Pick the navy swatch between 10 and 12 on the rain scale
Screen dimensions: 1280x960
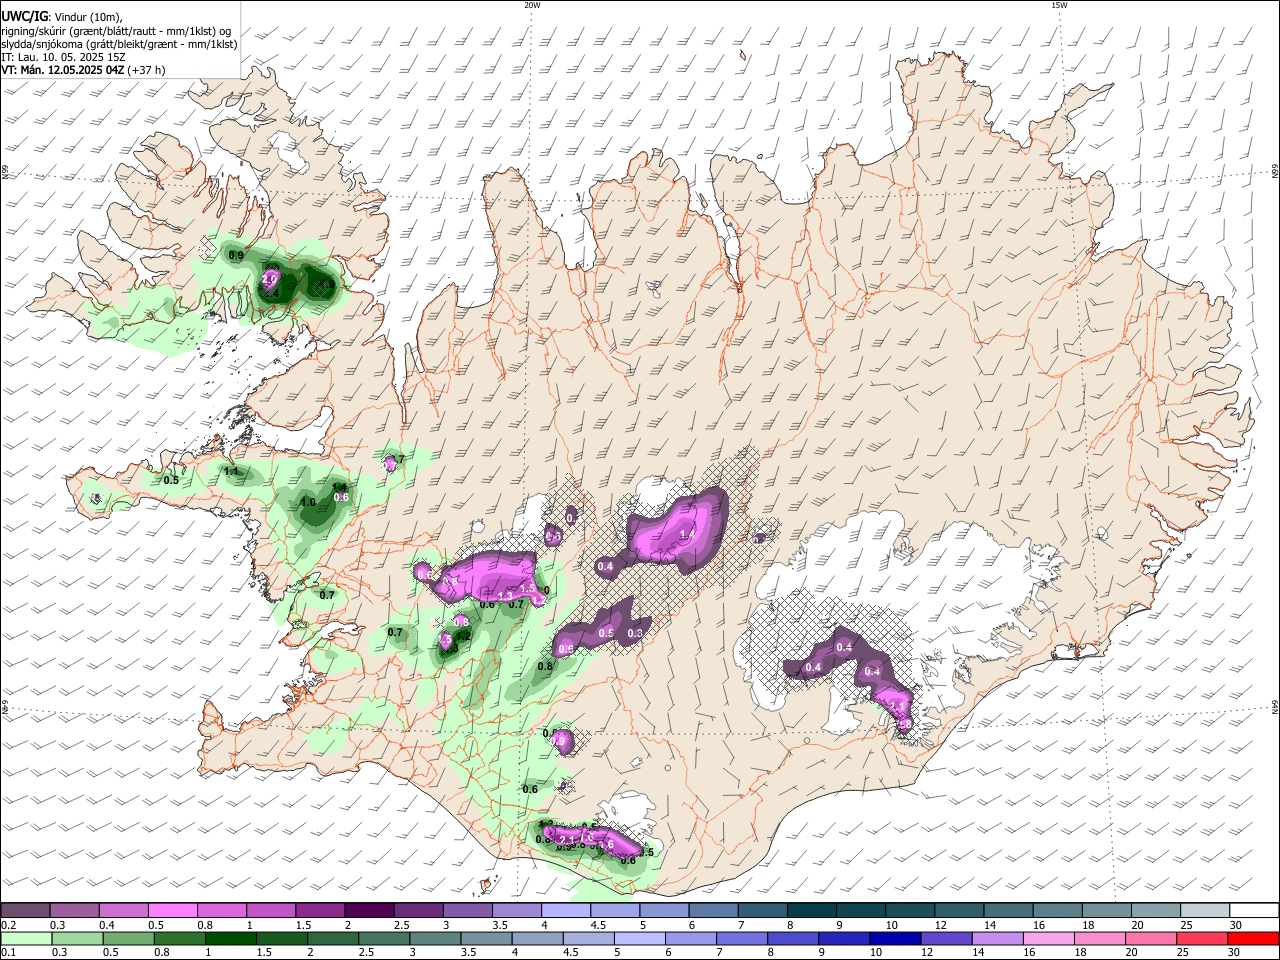pos(893,938)
